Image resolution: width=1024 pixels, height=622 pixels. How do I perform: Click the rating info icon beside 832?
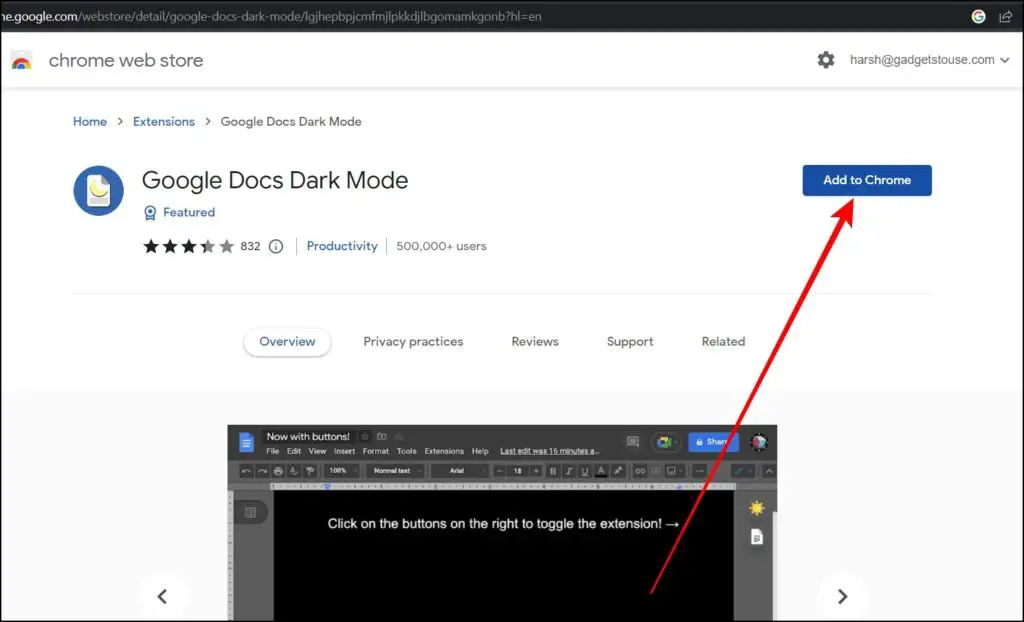click(276, 246)
